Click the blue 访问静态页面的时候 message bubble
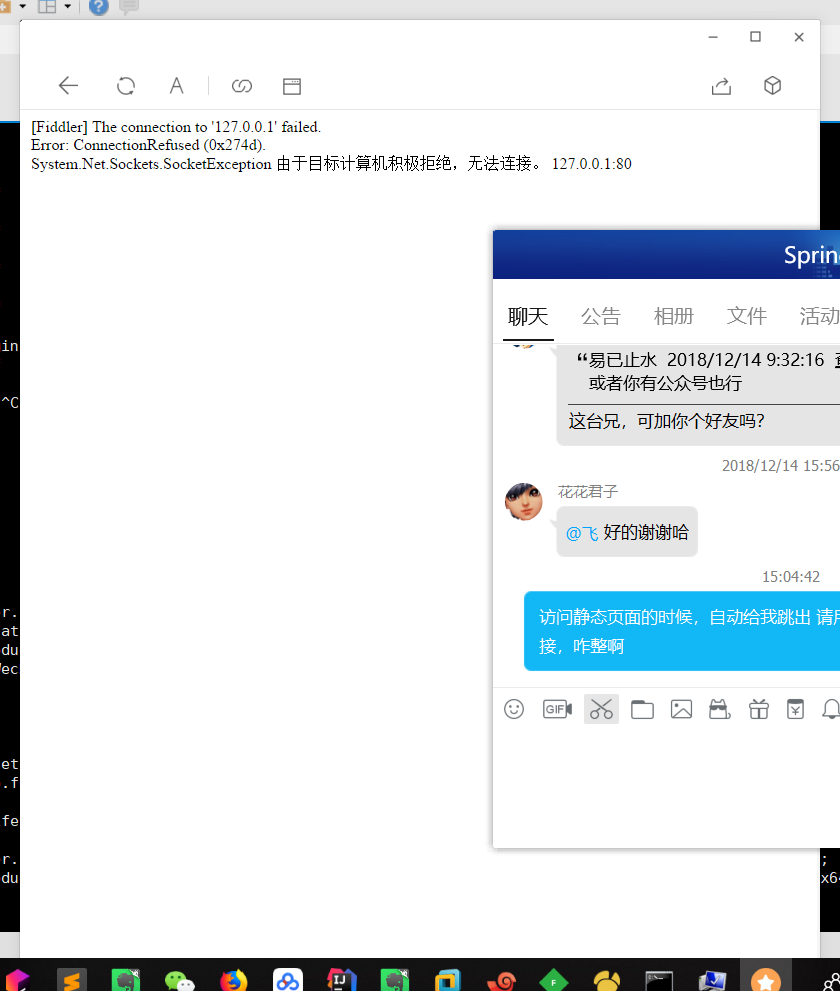The image size is (840, 991). coord(682,631)
